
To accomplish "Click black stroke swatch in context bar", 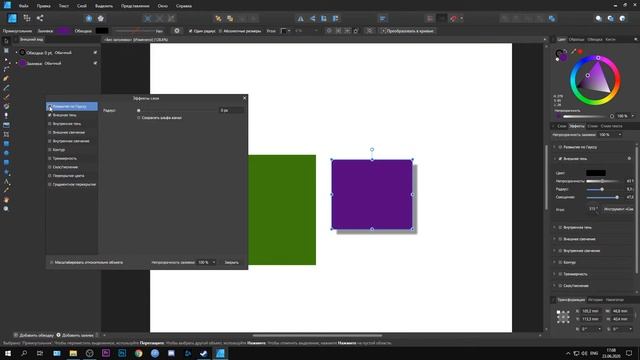I will 102,31.
